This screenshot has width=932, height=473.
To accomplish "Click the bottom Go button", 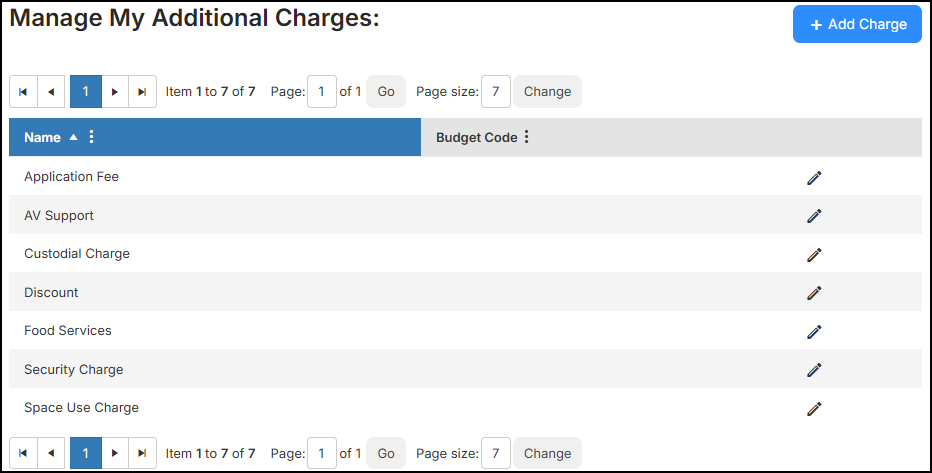I will (386, 453).
